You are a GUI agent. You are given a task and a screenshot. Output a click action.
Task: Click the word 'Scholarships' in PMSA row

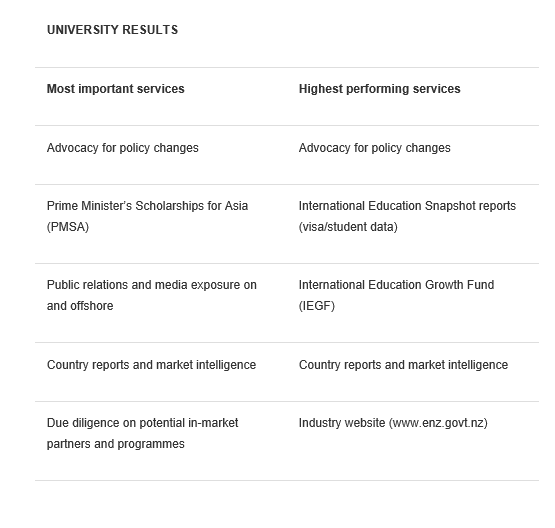[170, 206]
